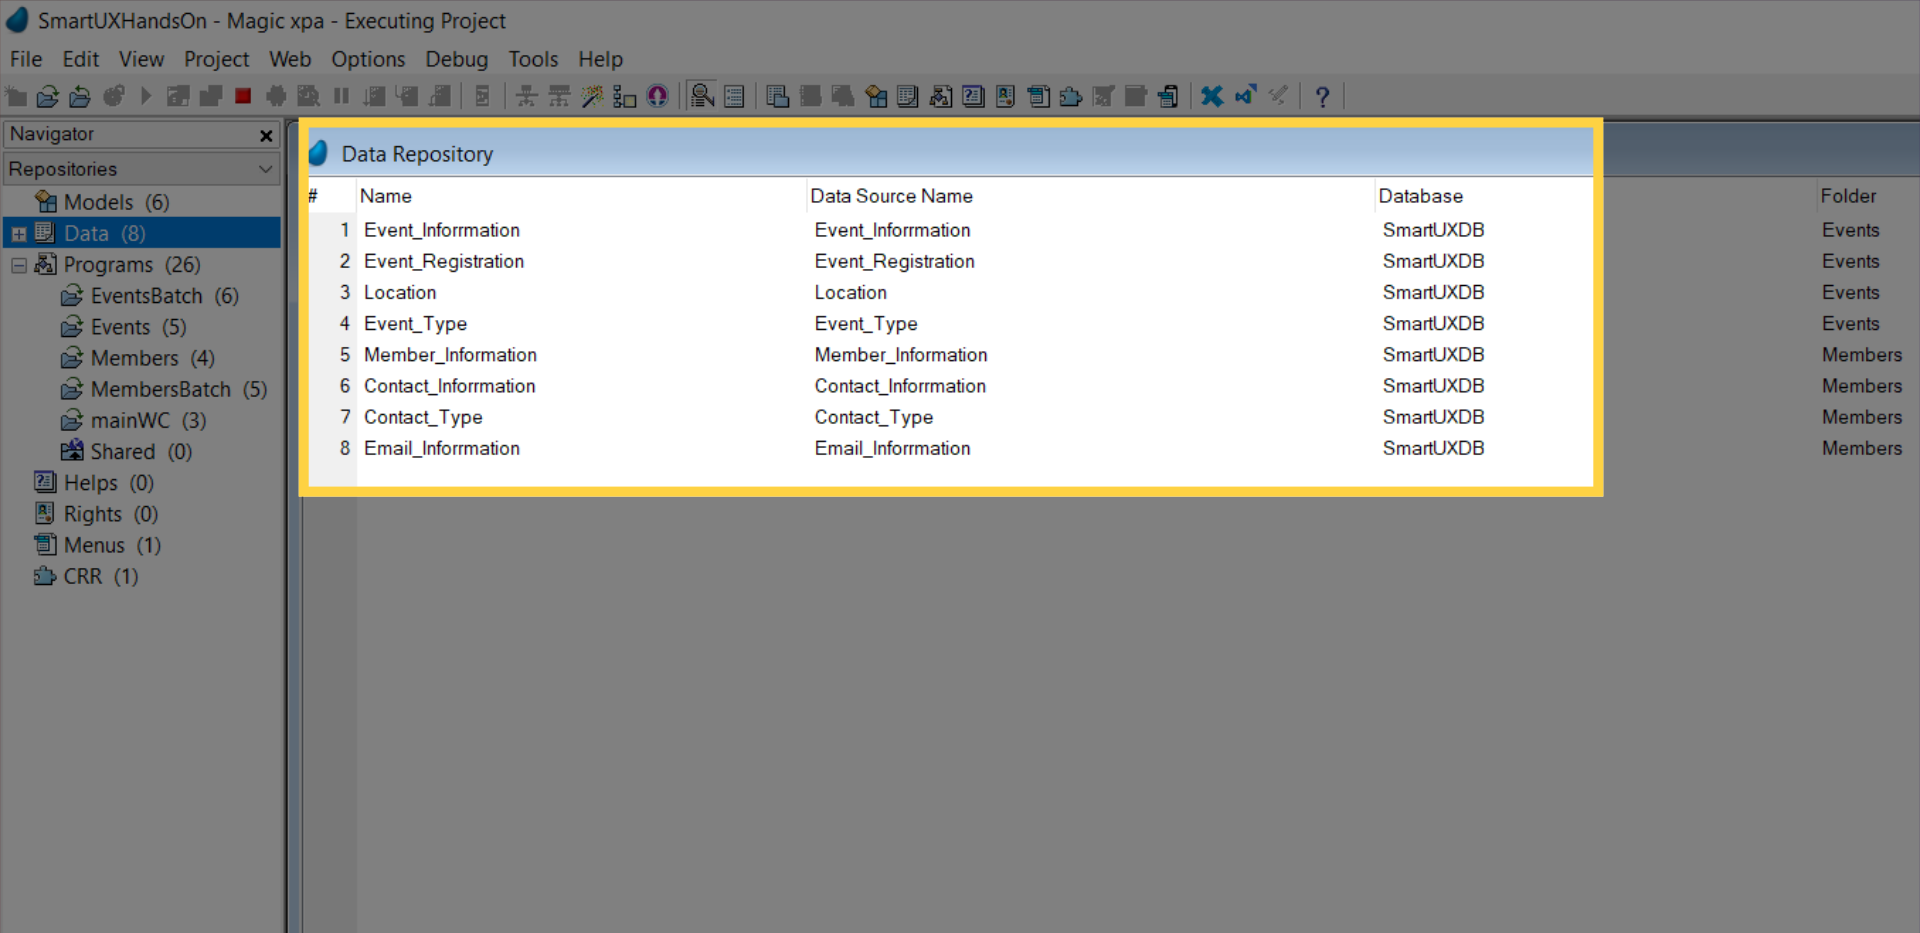The height and width of the screenshot is (933, 1920).
Task: Expand the Data node in Navigator tree
Action: pos(19,234)
